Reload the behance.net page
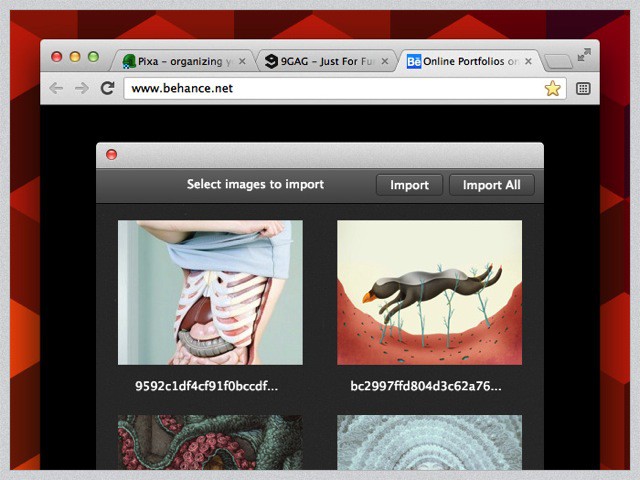Viewport: 640px width, 480px height. [x=107, y=88]
